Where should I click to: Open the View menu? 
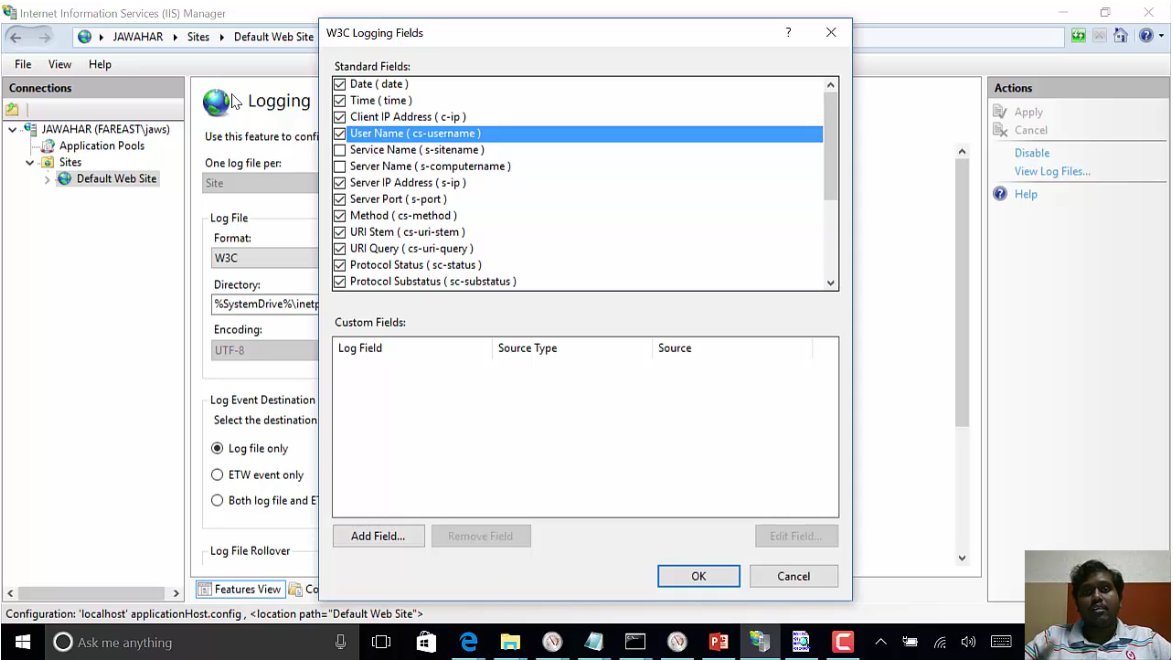[x=59, y=64]
